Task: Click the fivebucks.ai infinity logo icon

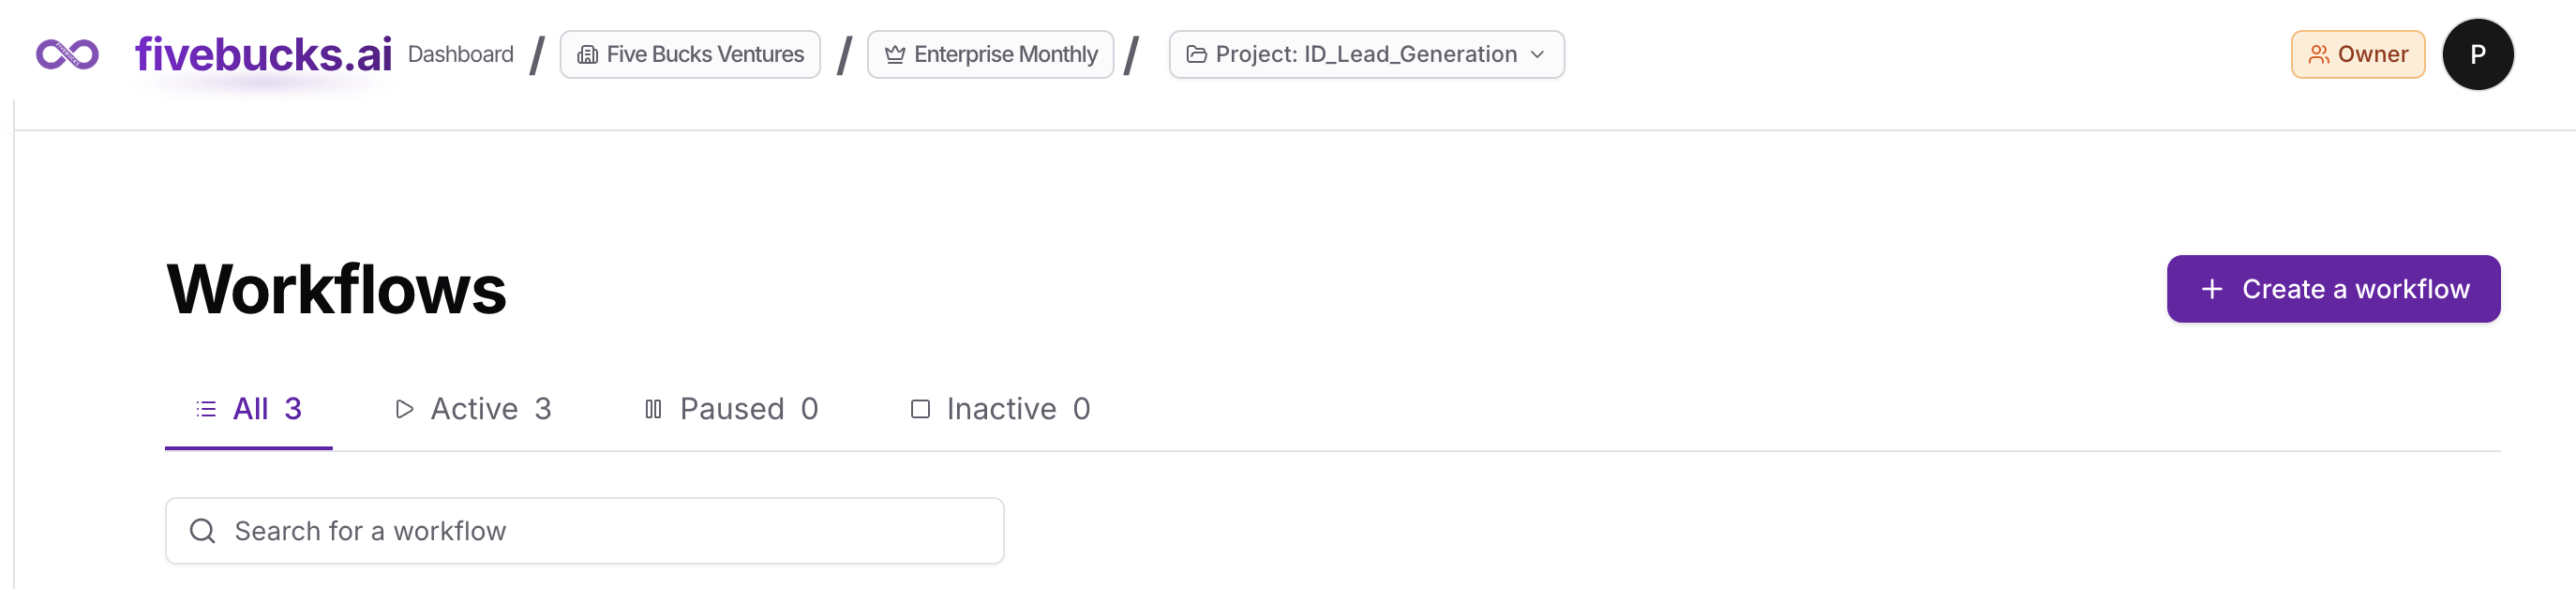Action: click(67, 54)
